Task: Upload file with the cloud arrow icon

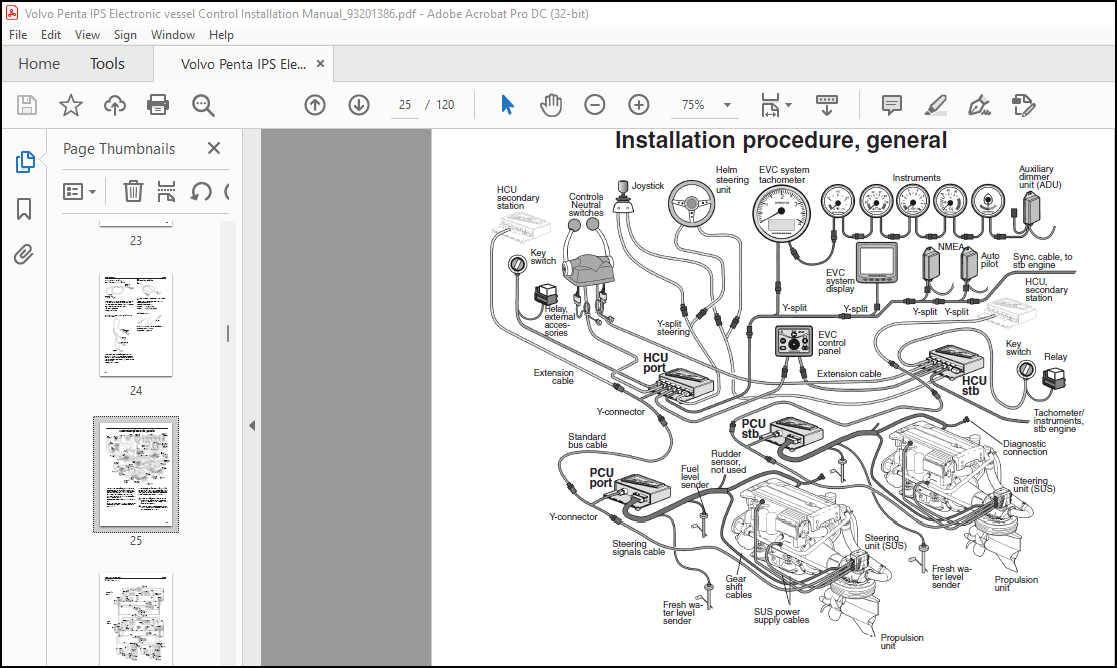Action: tap(115, 105)
